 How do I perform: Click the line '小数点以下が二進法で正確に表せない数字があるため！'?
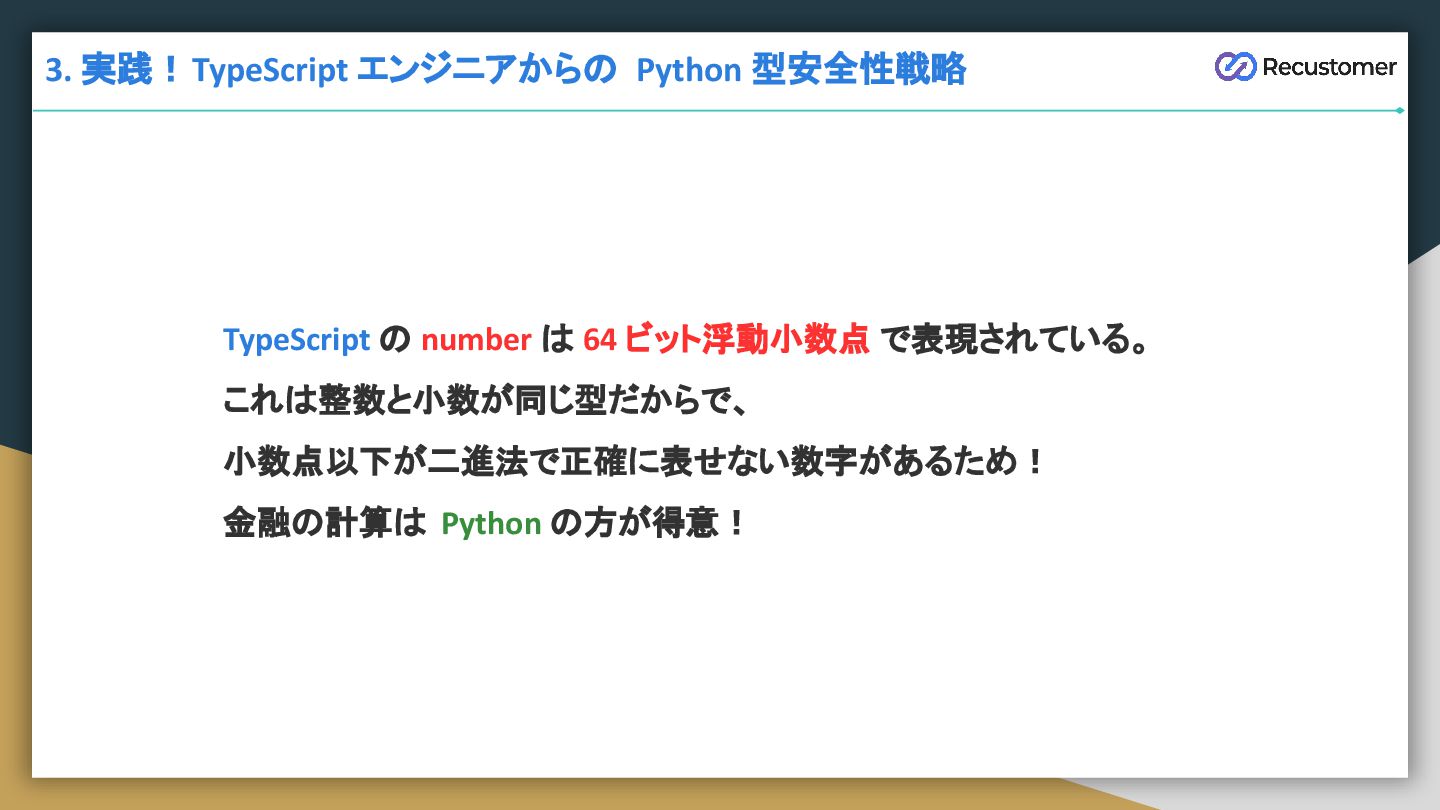click(x=634, y=462)
